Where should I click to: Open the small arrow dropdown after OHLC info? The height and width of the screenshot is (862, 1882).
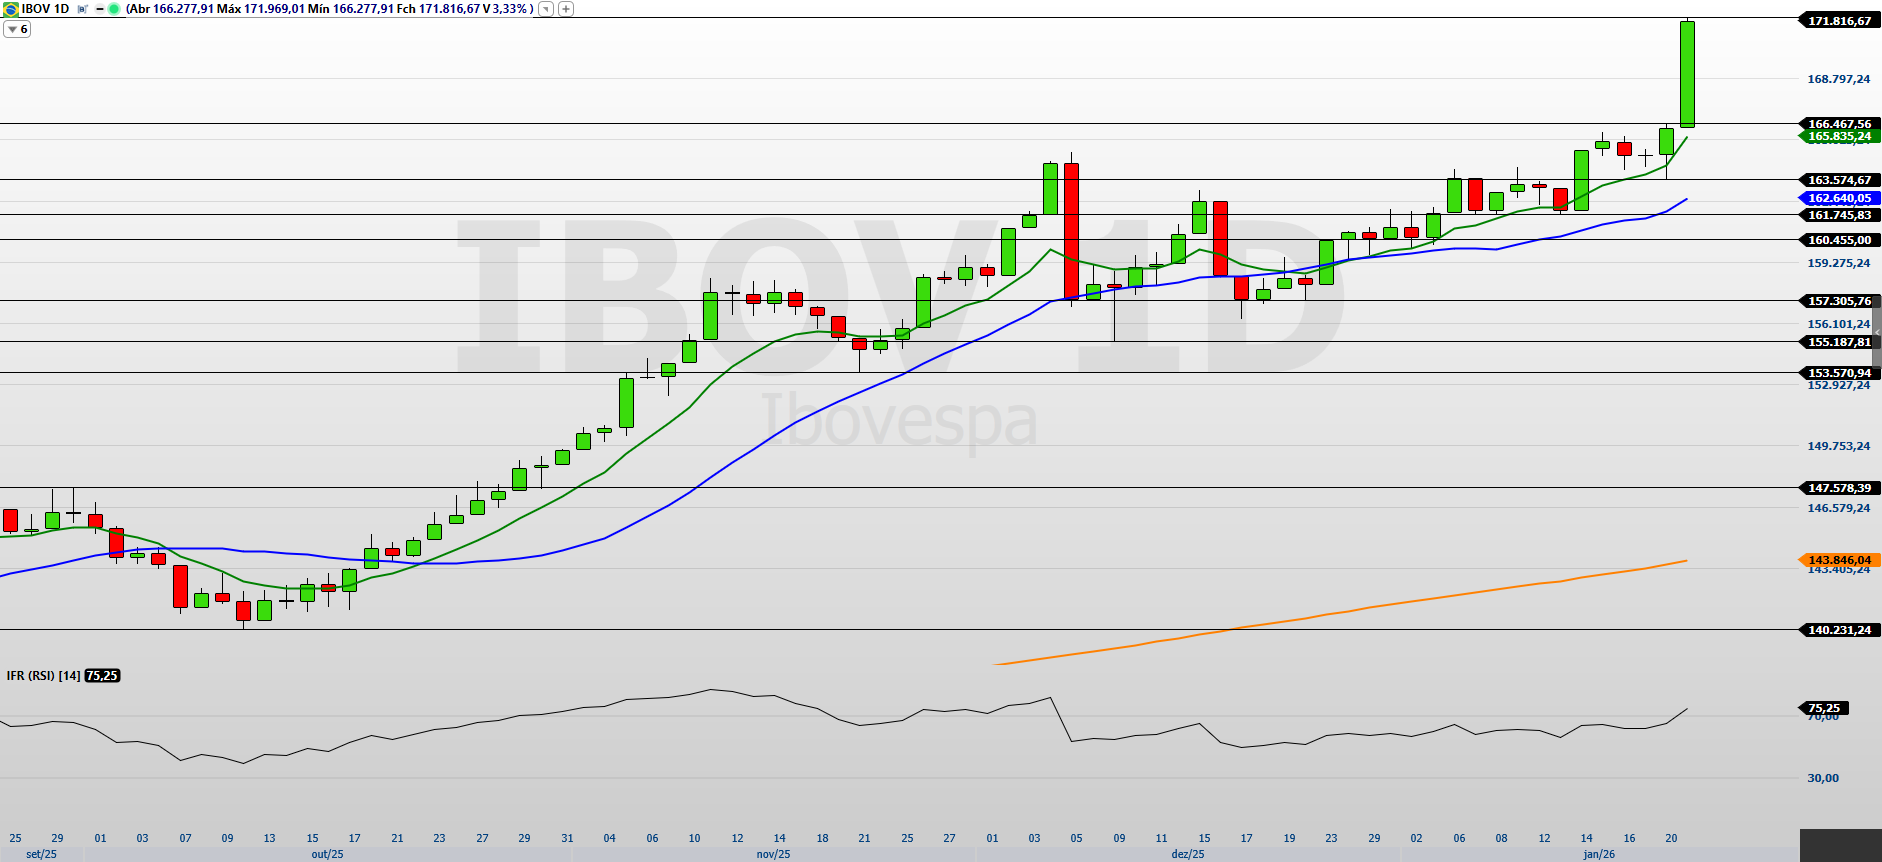click(x=545, y=9)
